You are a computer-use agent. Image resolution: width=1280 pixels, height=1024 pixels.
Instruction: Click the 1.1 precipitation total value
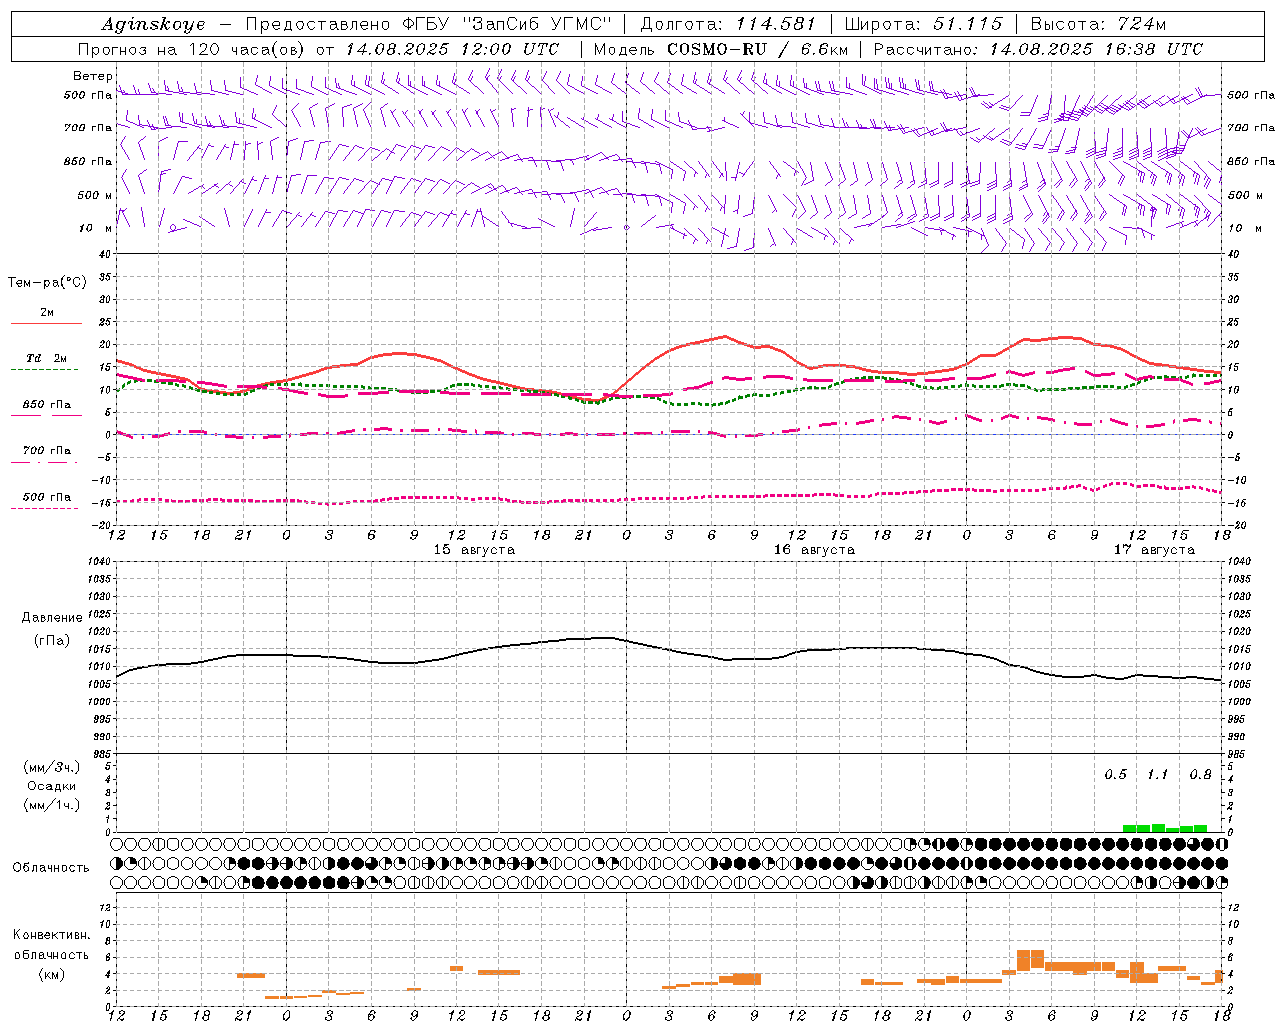(x=1157, y=775)
